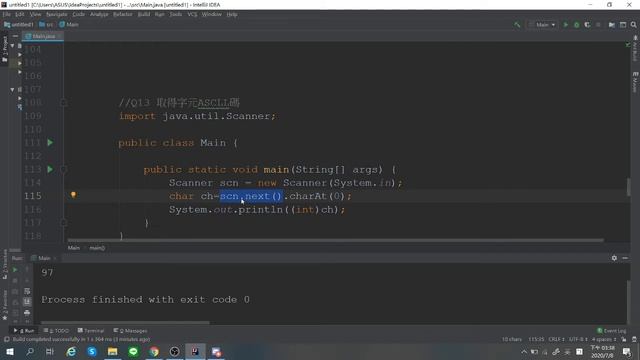Screen dimensions: 640x360
Task: Open the VCS menu
Action: tap(192, 14)
